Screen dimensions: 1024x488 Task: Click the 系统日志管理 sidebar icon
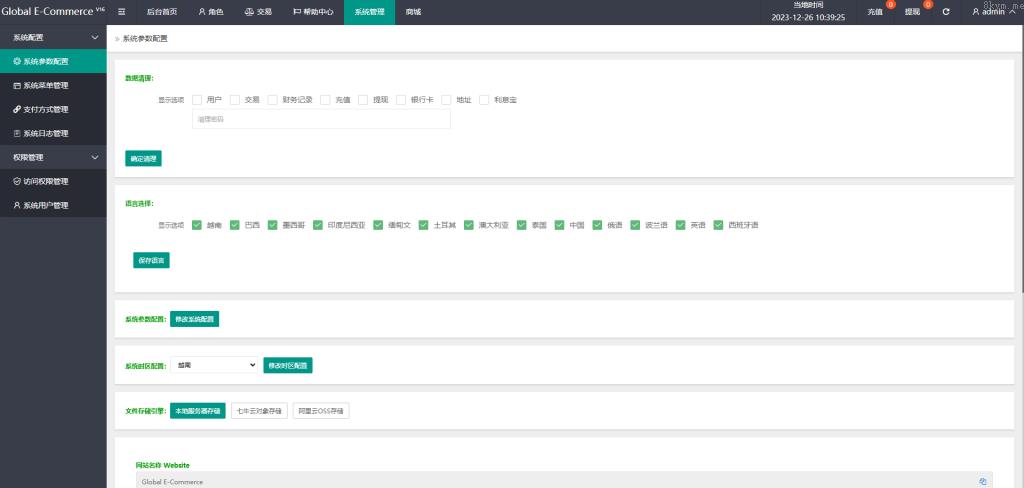(x=17, y=133)
